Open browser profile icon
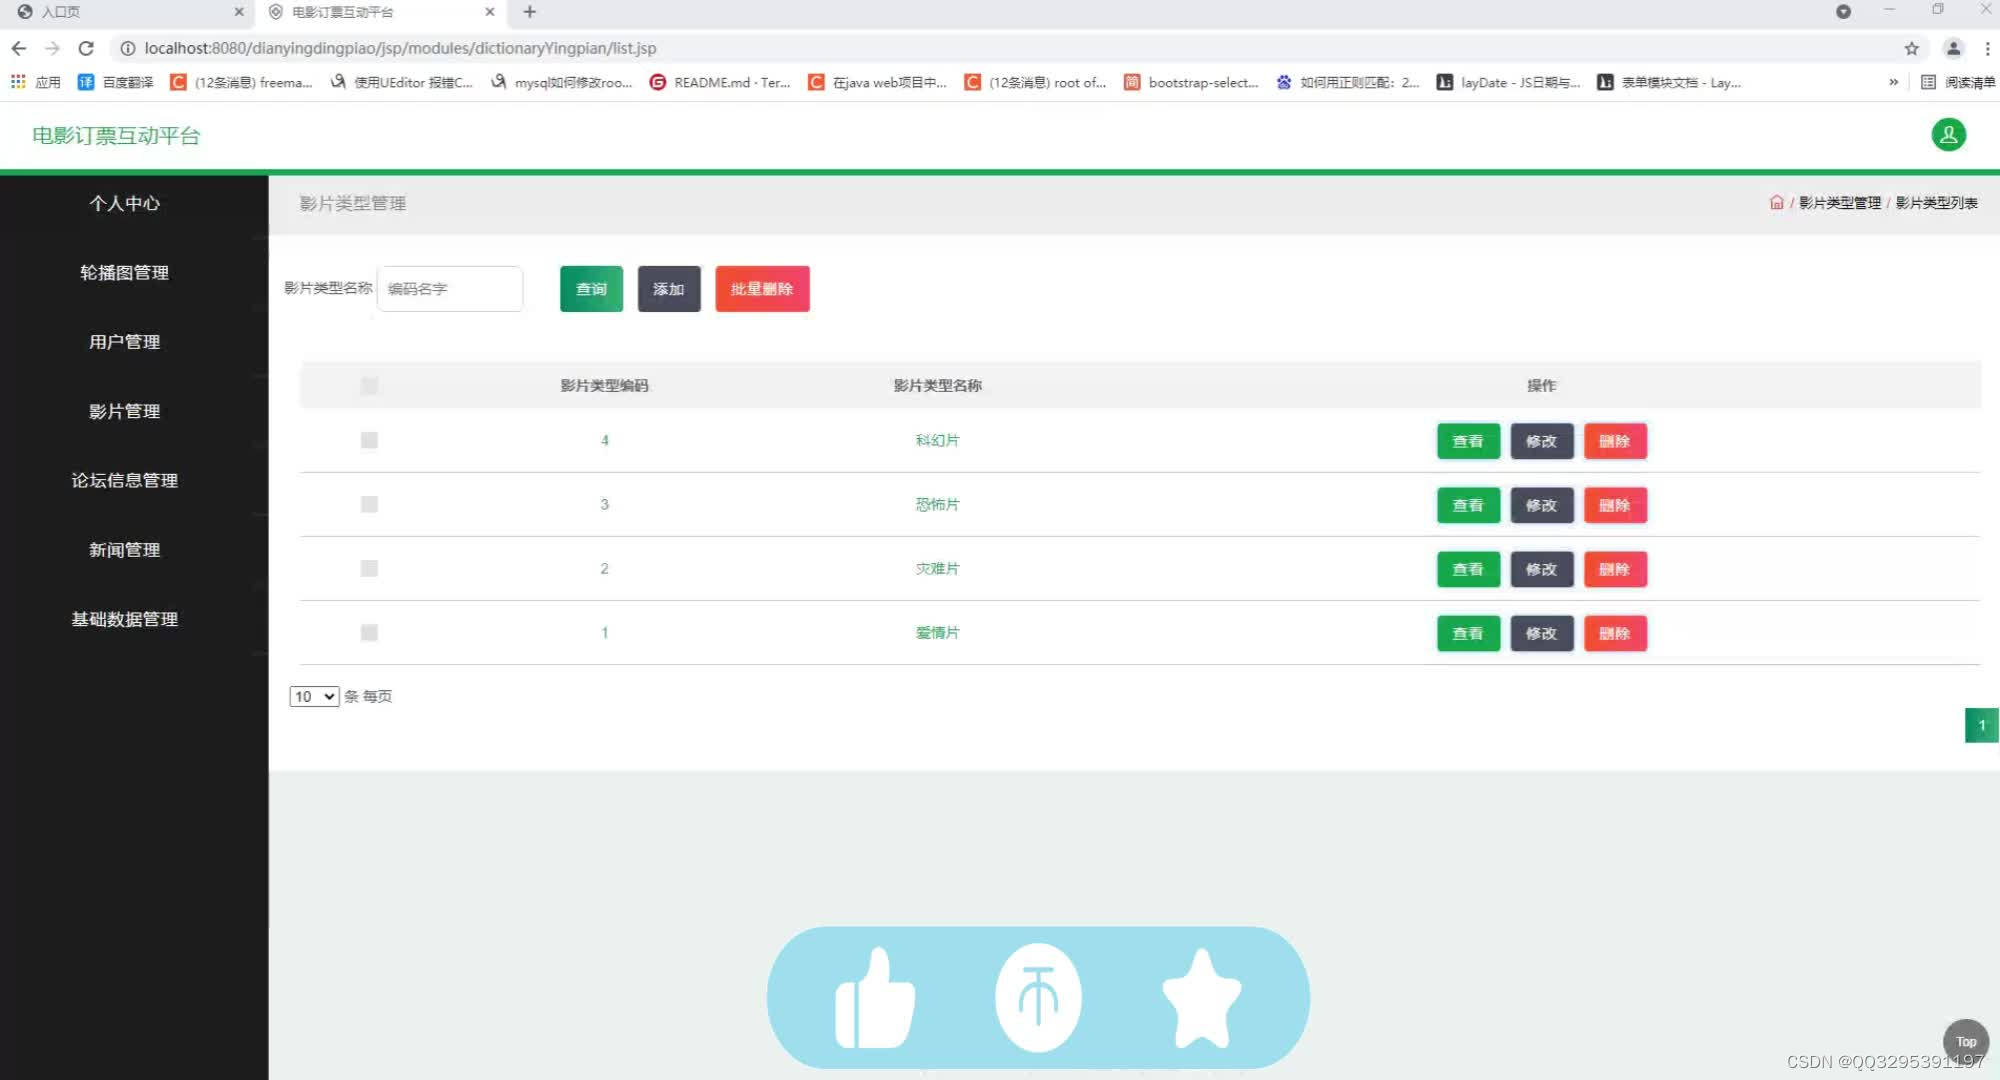 [1953, 48]
